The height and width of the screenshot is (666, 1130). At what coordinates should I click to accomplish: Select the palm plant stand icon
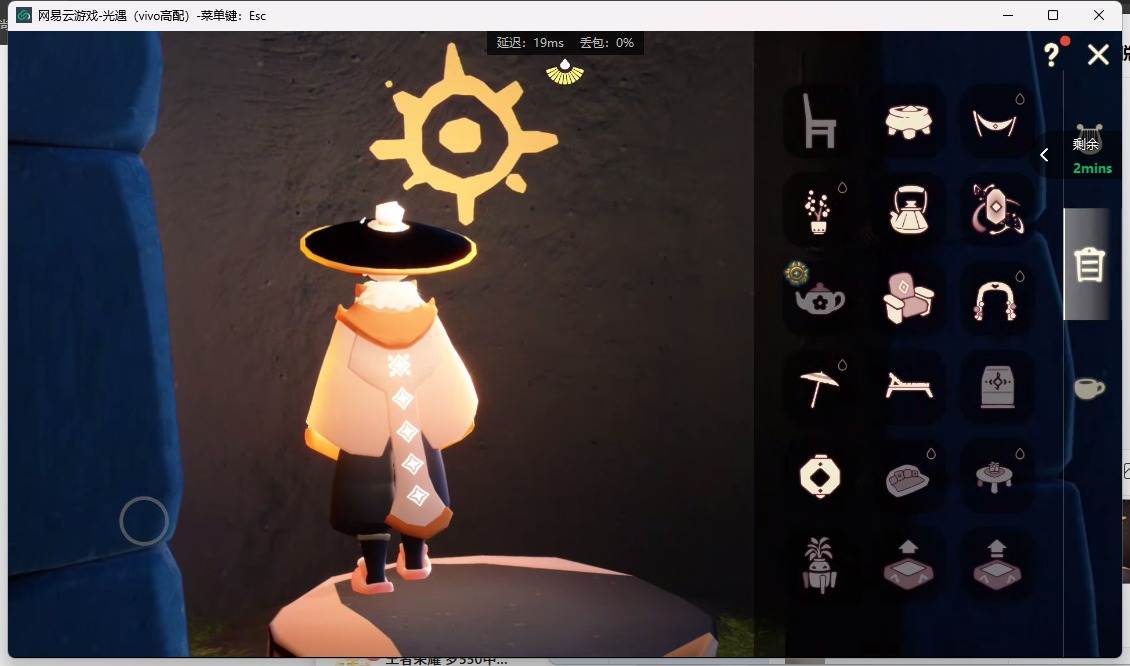point(819,565)
